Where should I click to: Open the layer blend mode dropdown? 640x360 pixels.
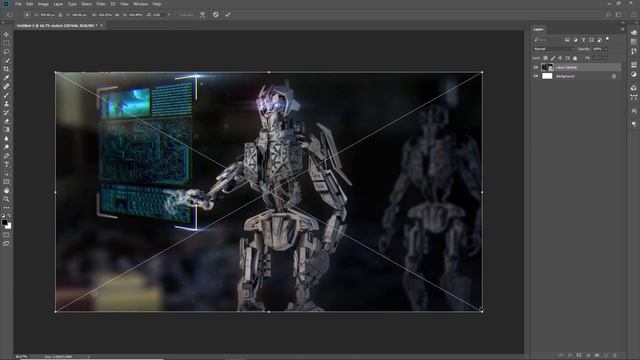tap(553, 49)
